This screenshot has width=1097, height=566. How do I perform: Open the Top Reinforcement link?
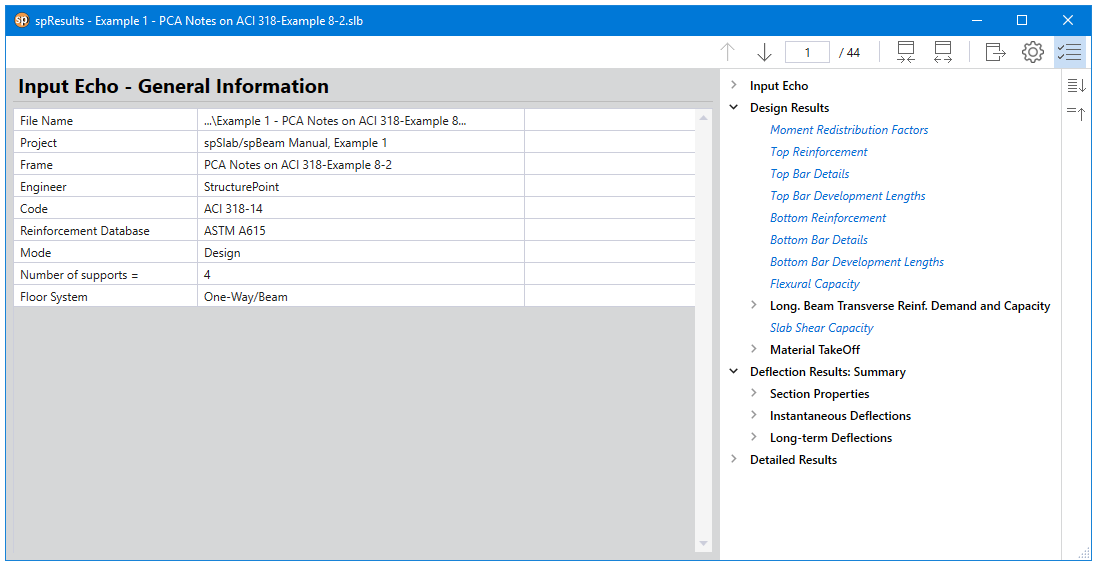click(x=819, y=152)
